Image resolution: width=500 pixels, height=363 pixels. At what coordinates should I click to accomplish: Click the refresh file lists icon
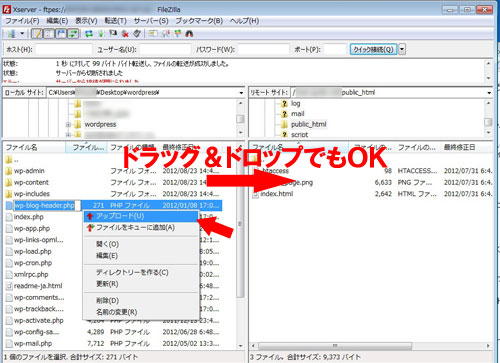89,34
